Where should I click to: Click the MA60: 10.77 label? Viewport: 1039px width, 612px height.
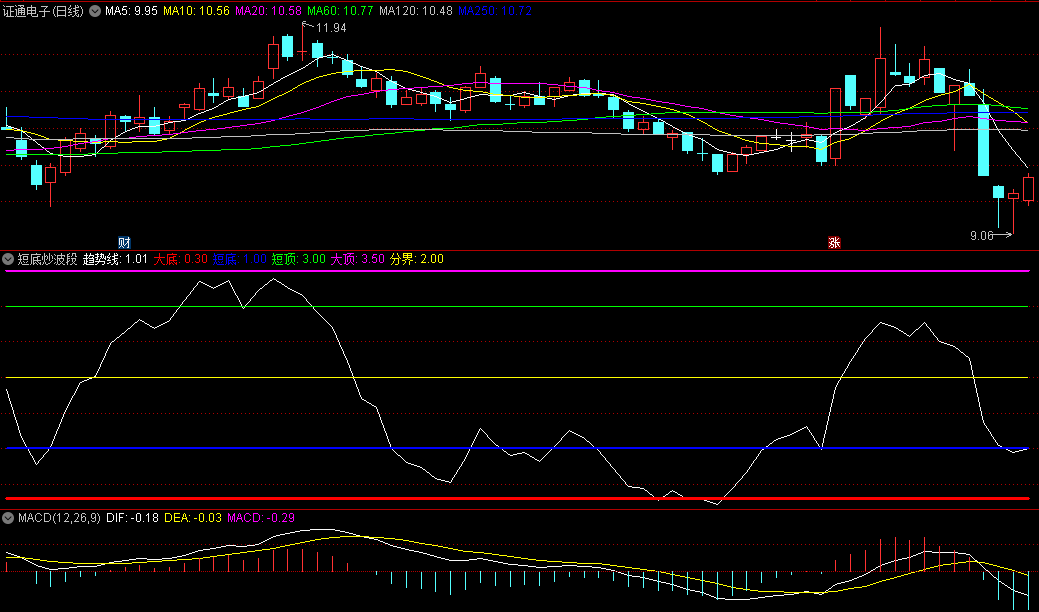tap(340, 11)
